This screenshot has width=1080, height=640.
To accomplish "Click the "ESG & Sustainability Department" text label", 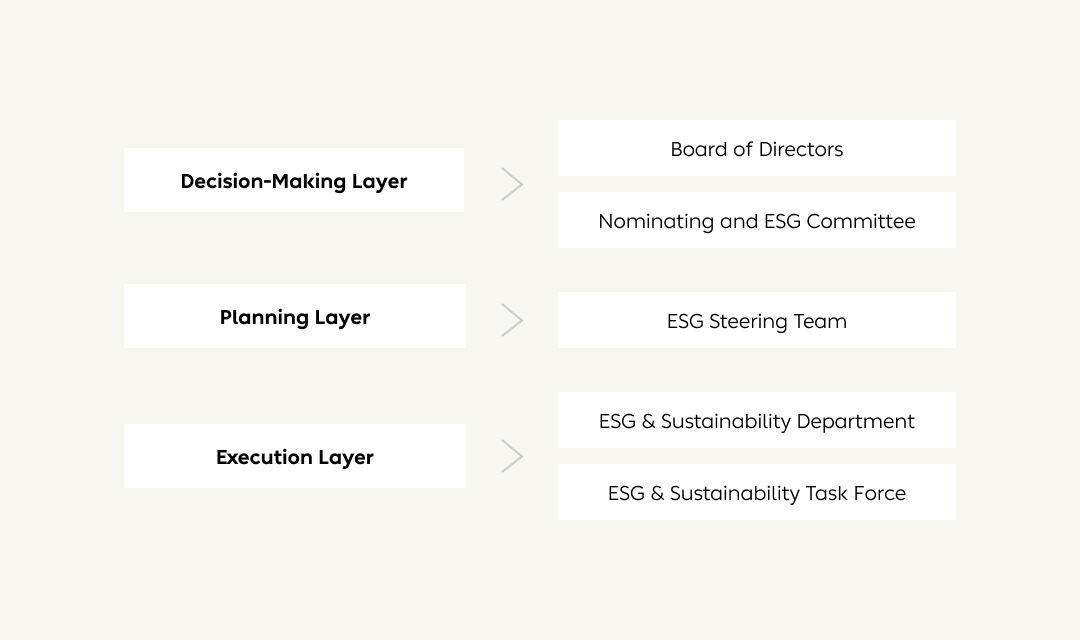I will 757,421.
